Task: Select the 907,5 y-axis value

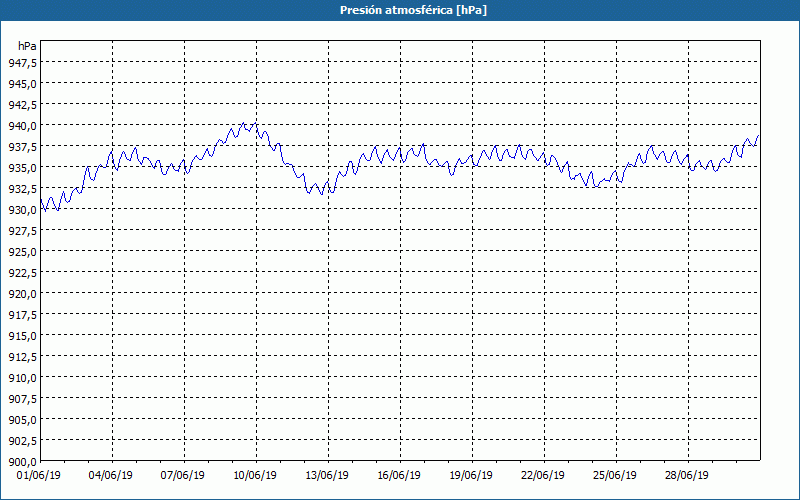Action: pos(22,399)
